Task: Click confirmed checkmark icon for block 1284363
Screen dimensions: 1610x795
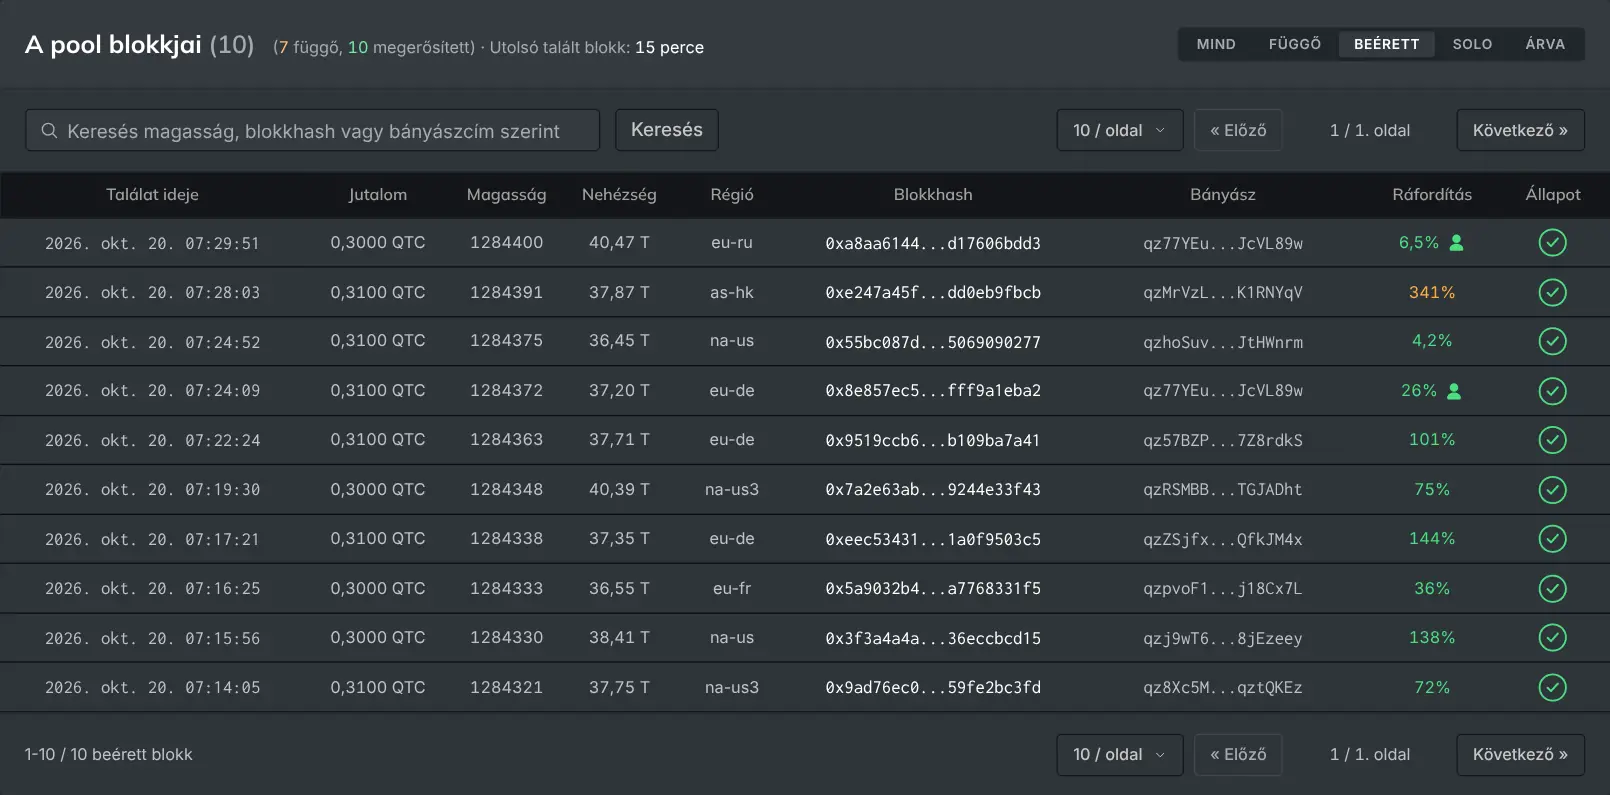Action: click(x=1552, y=440)
